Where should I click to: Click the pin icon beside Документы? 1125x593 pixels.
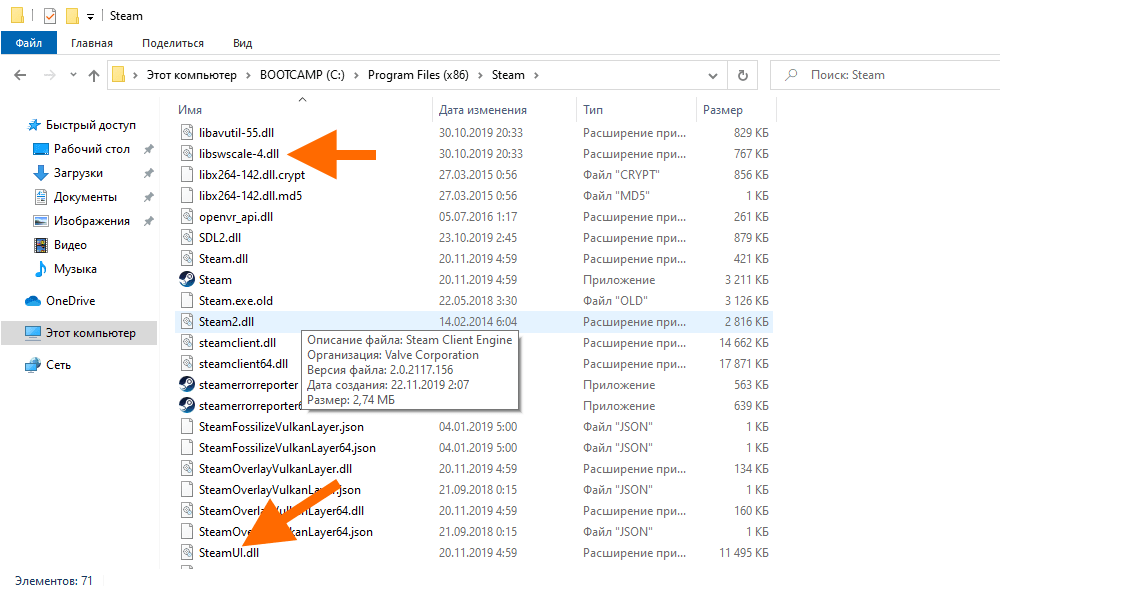(x=149, y=197)
